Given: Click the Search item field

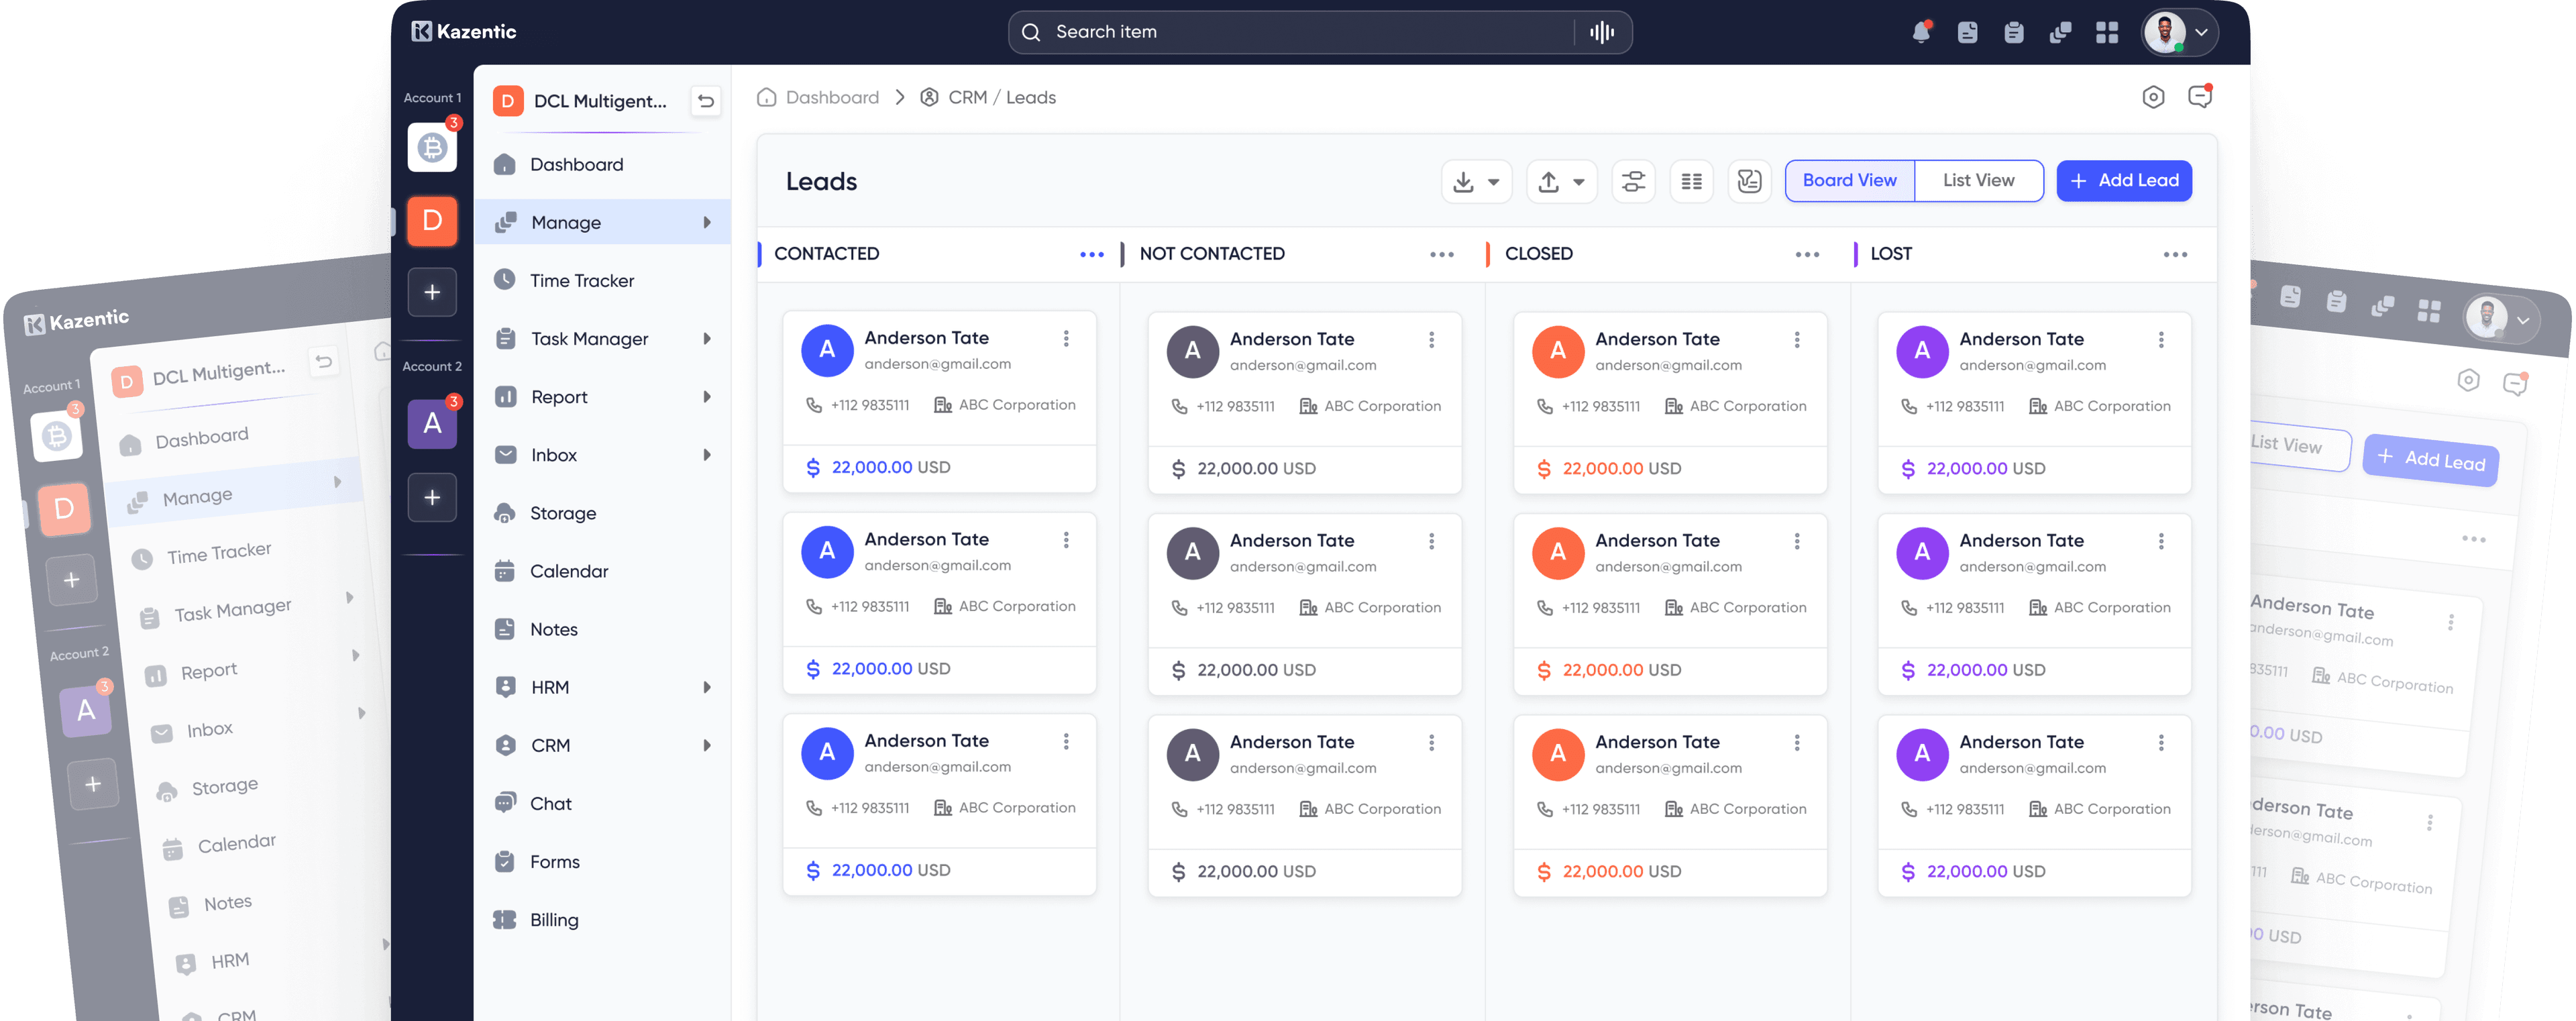Looking at the screenshot, I should (1319, 32).
